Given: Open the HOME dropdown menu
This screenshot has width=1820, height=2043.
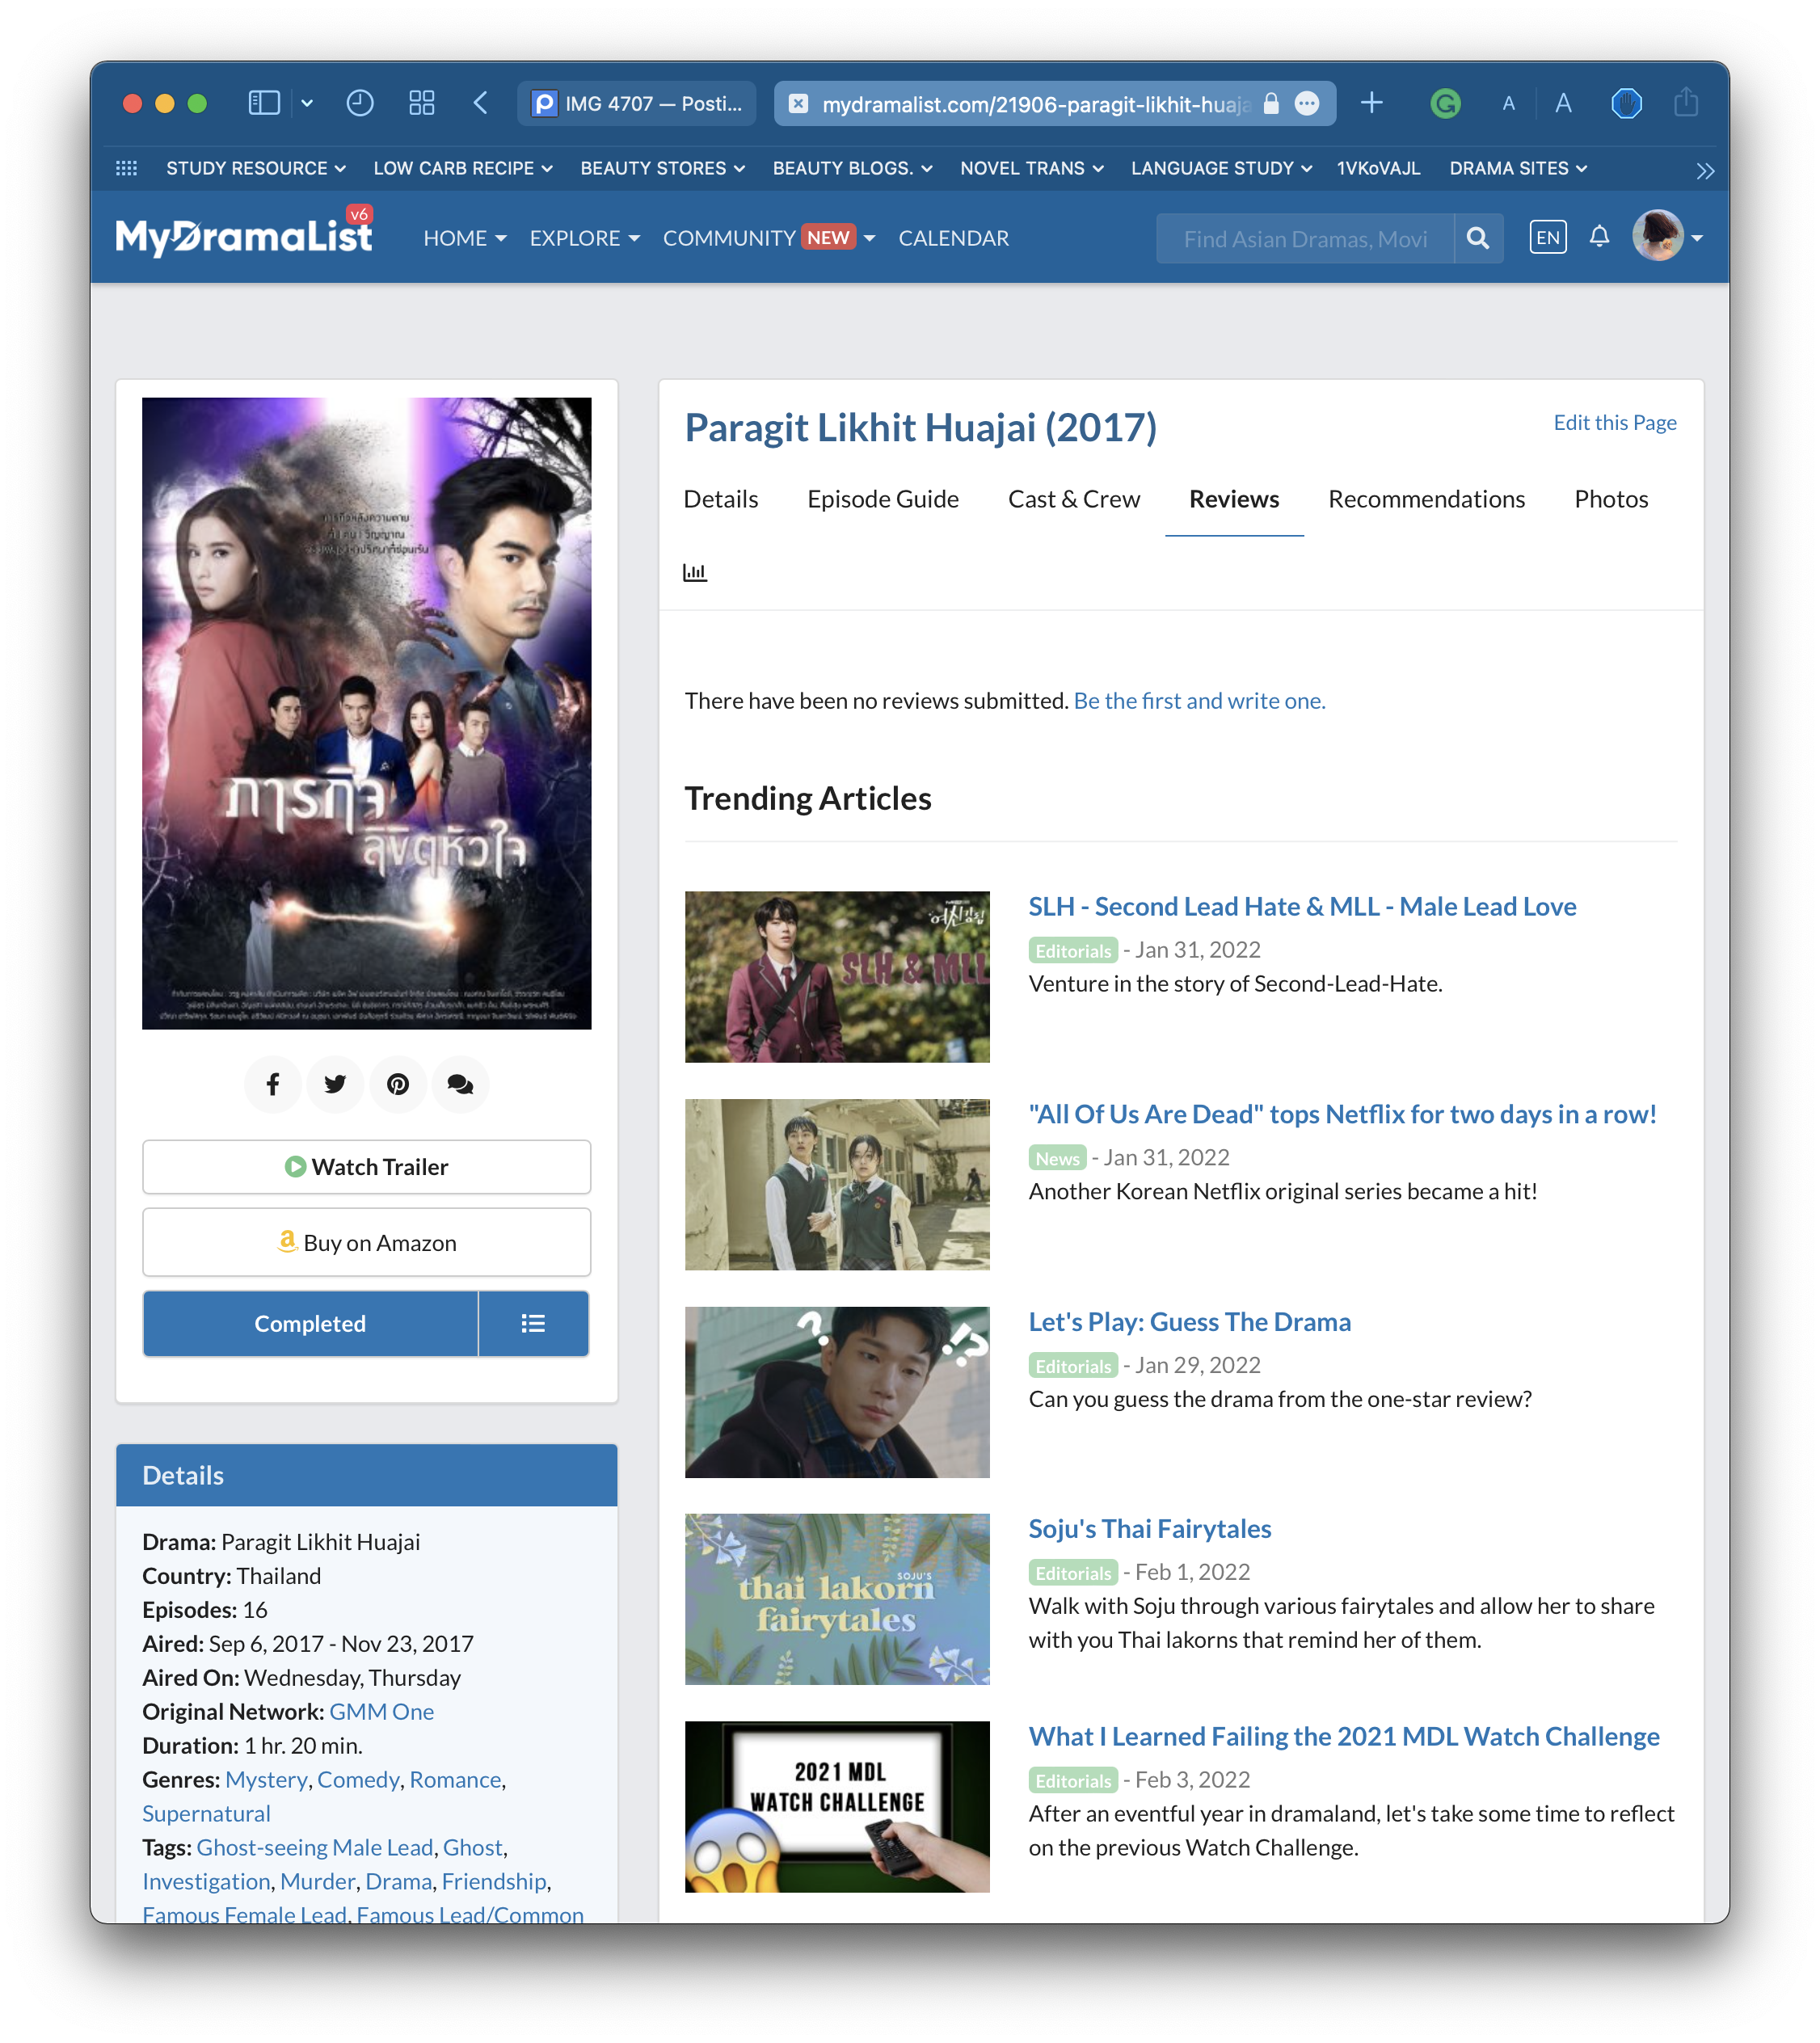Looking at the screenshot, I should (x=465, y=238).
